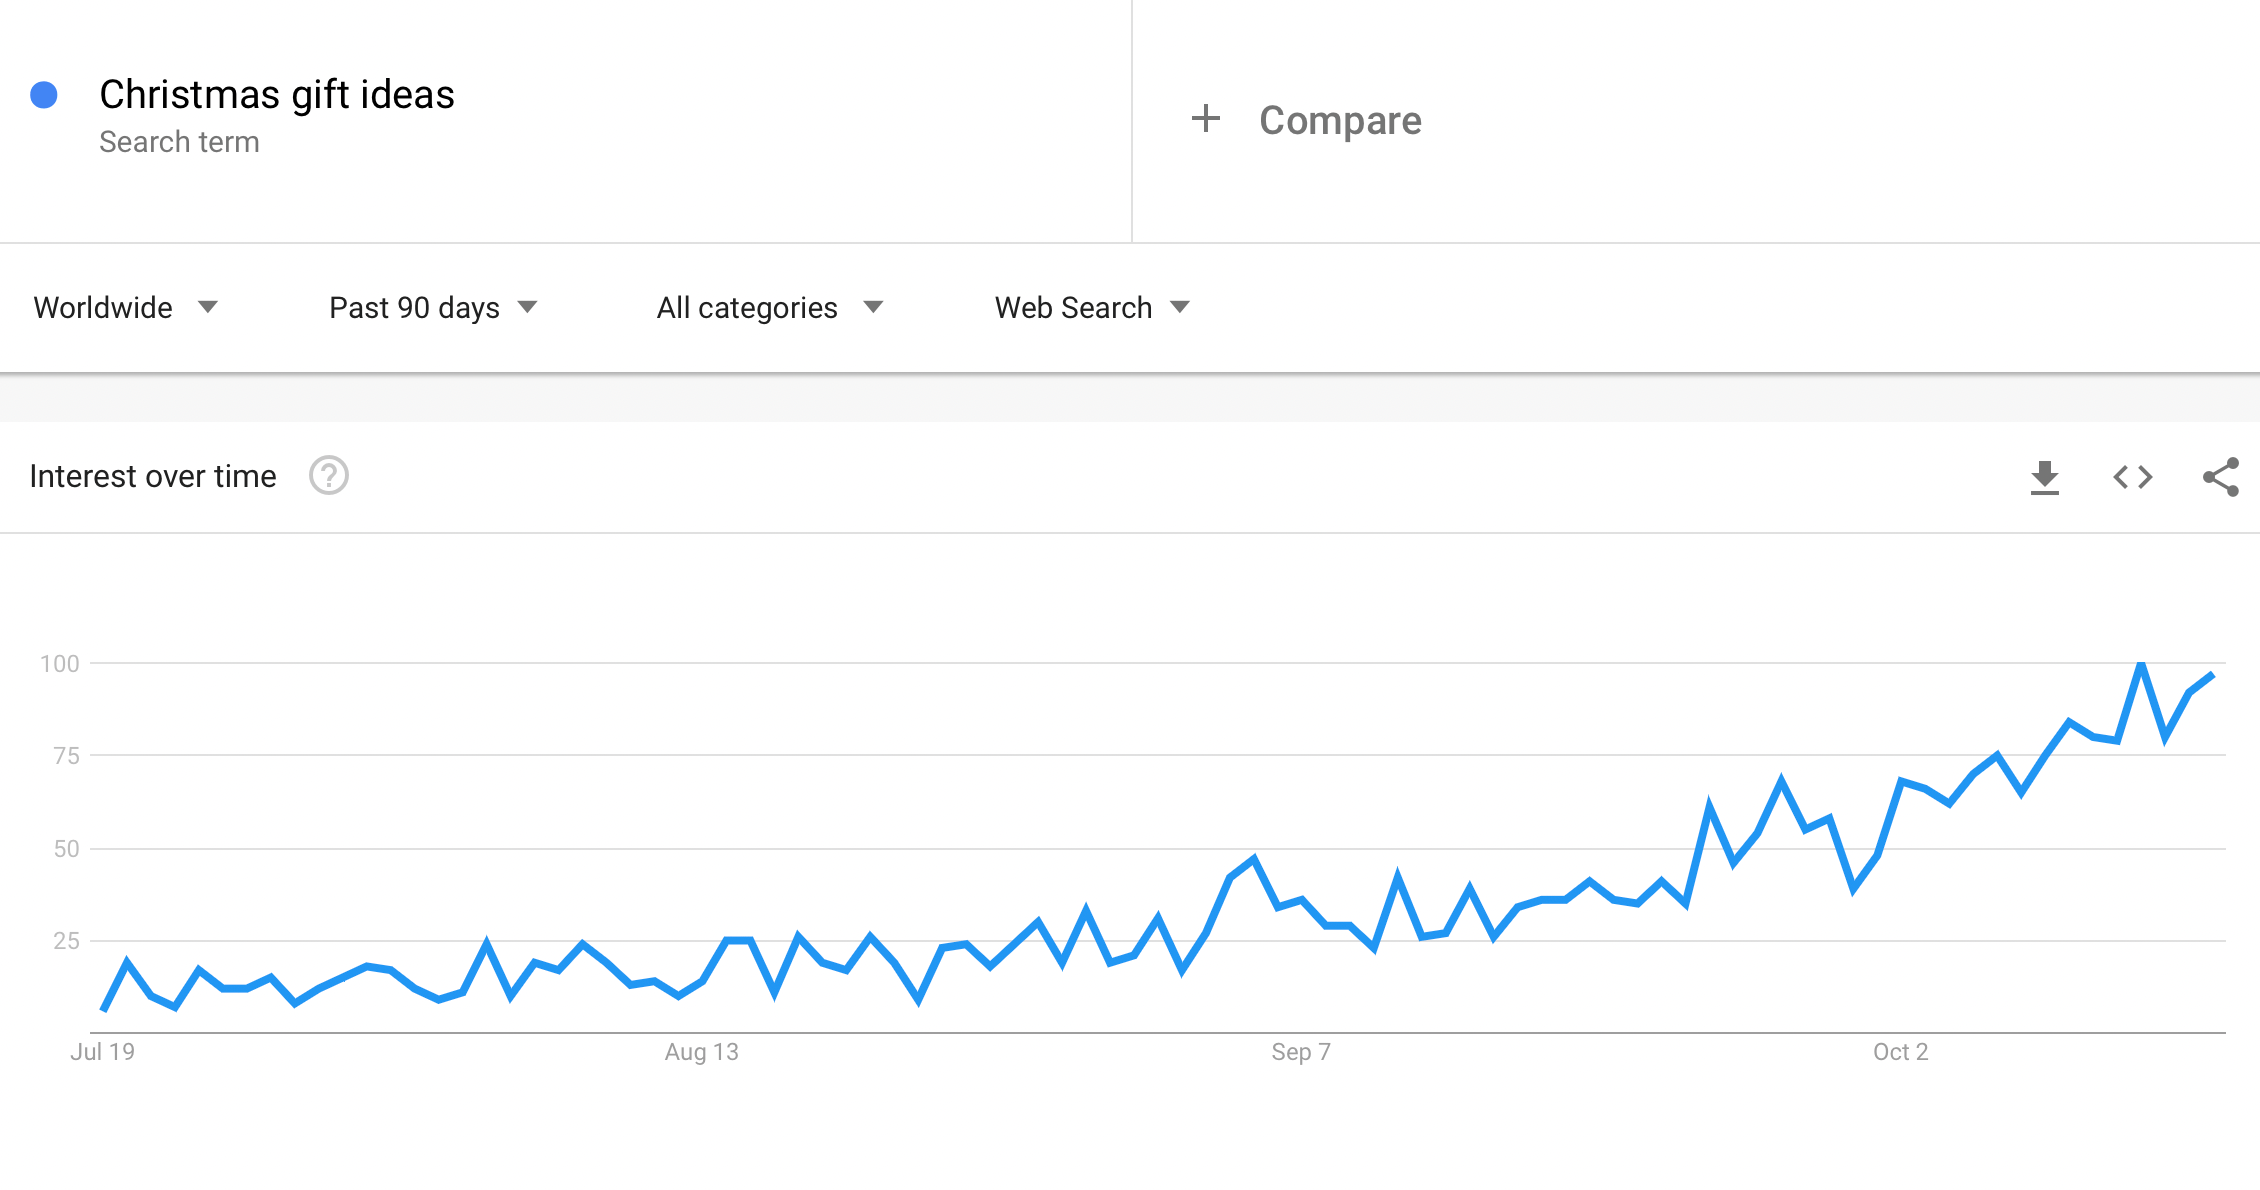This screenshot has height=1190, width=2260.
Task: Open the Worldwide region dropdown
Action: click(125, 307)
